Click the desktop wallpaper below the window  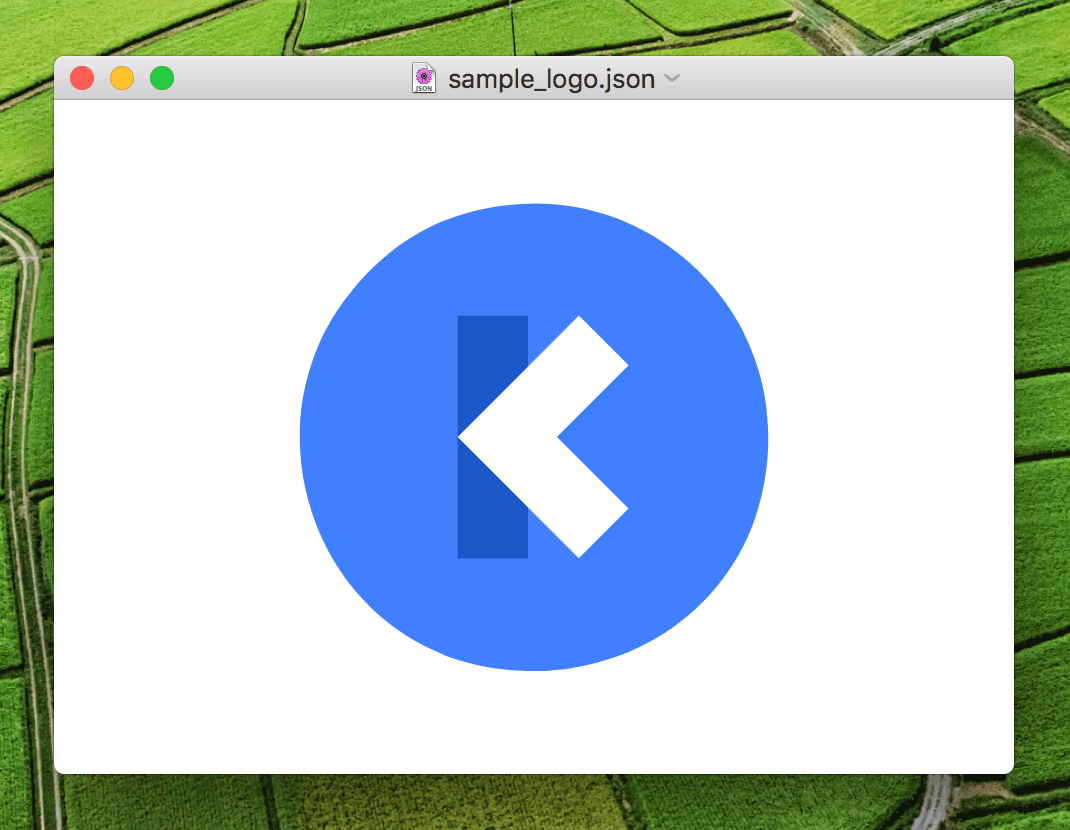point(533,805)
